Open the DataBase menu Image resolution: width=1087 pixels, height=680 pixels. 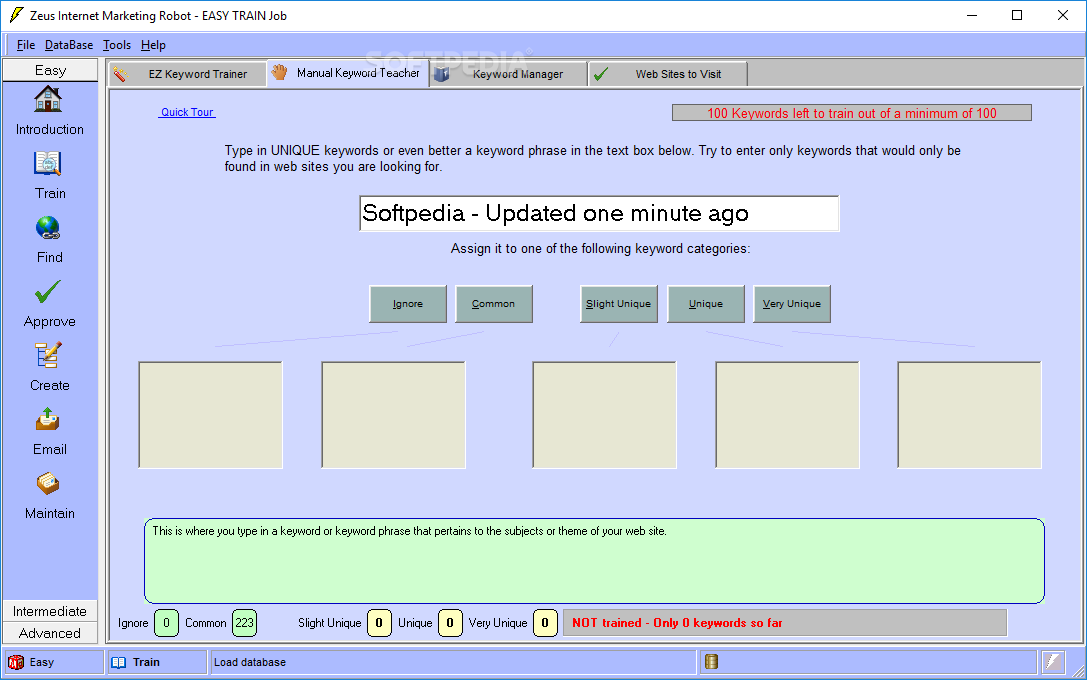click(69, 45)
